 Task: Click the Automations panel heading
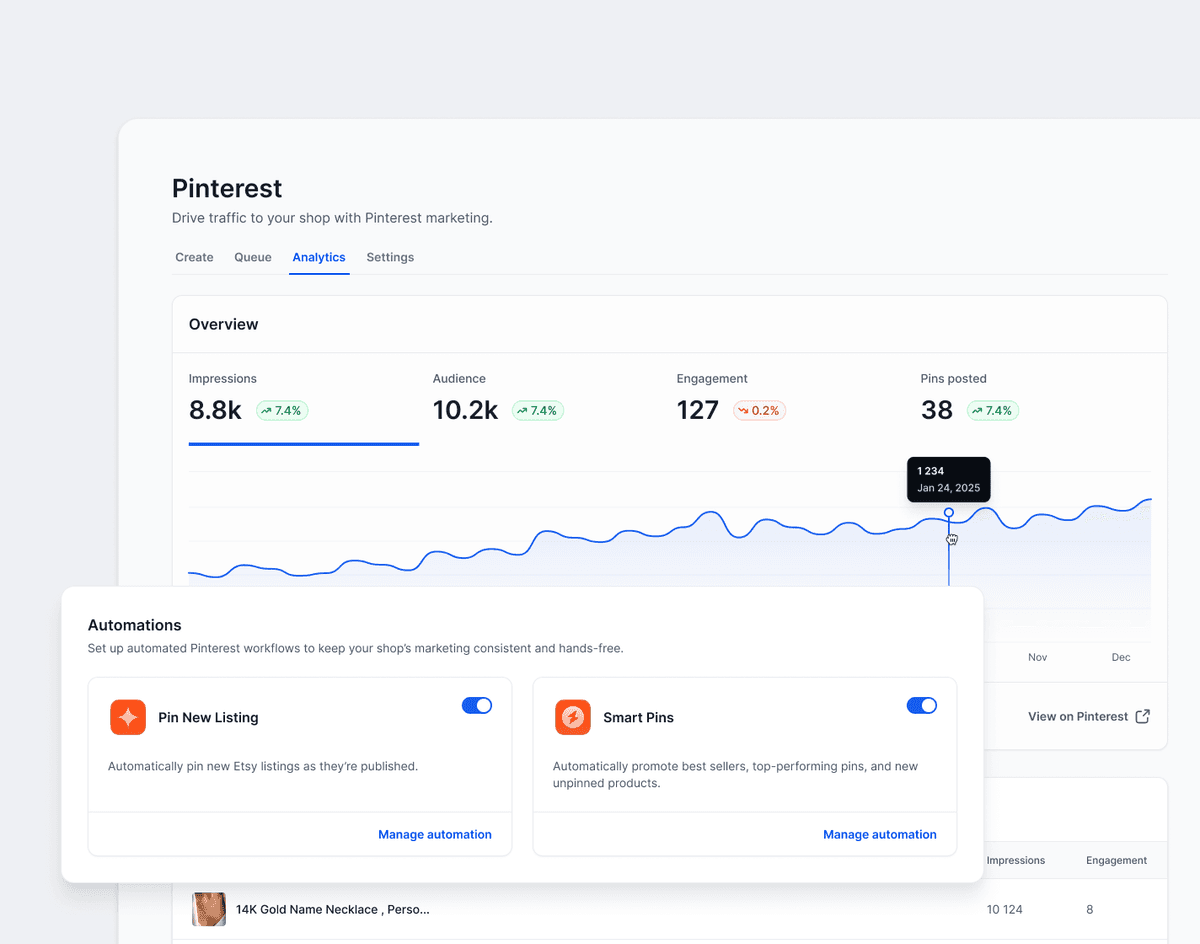tap(135, 625)
